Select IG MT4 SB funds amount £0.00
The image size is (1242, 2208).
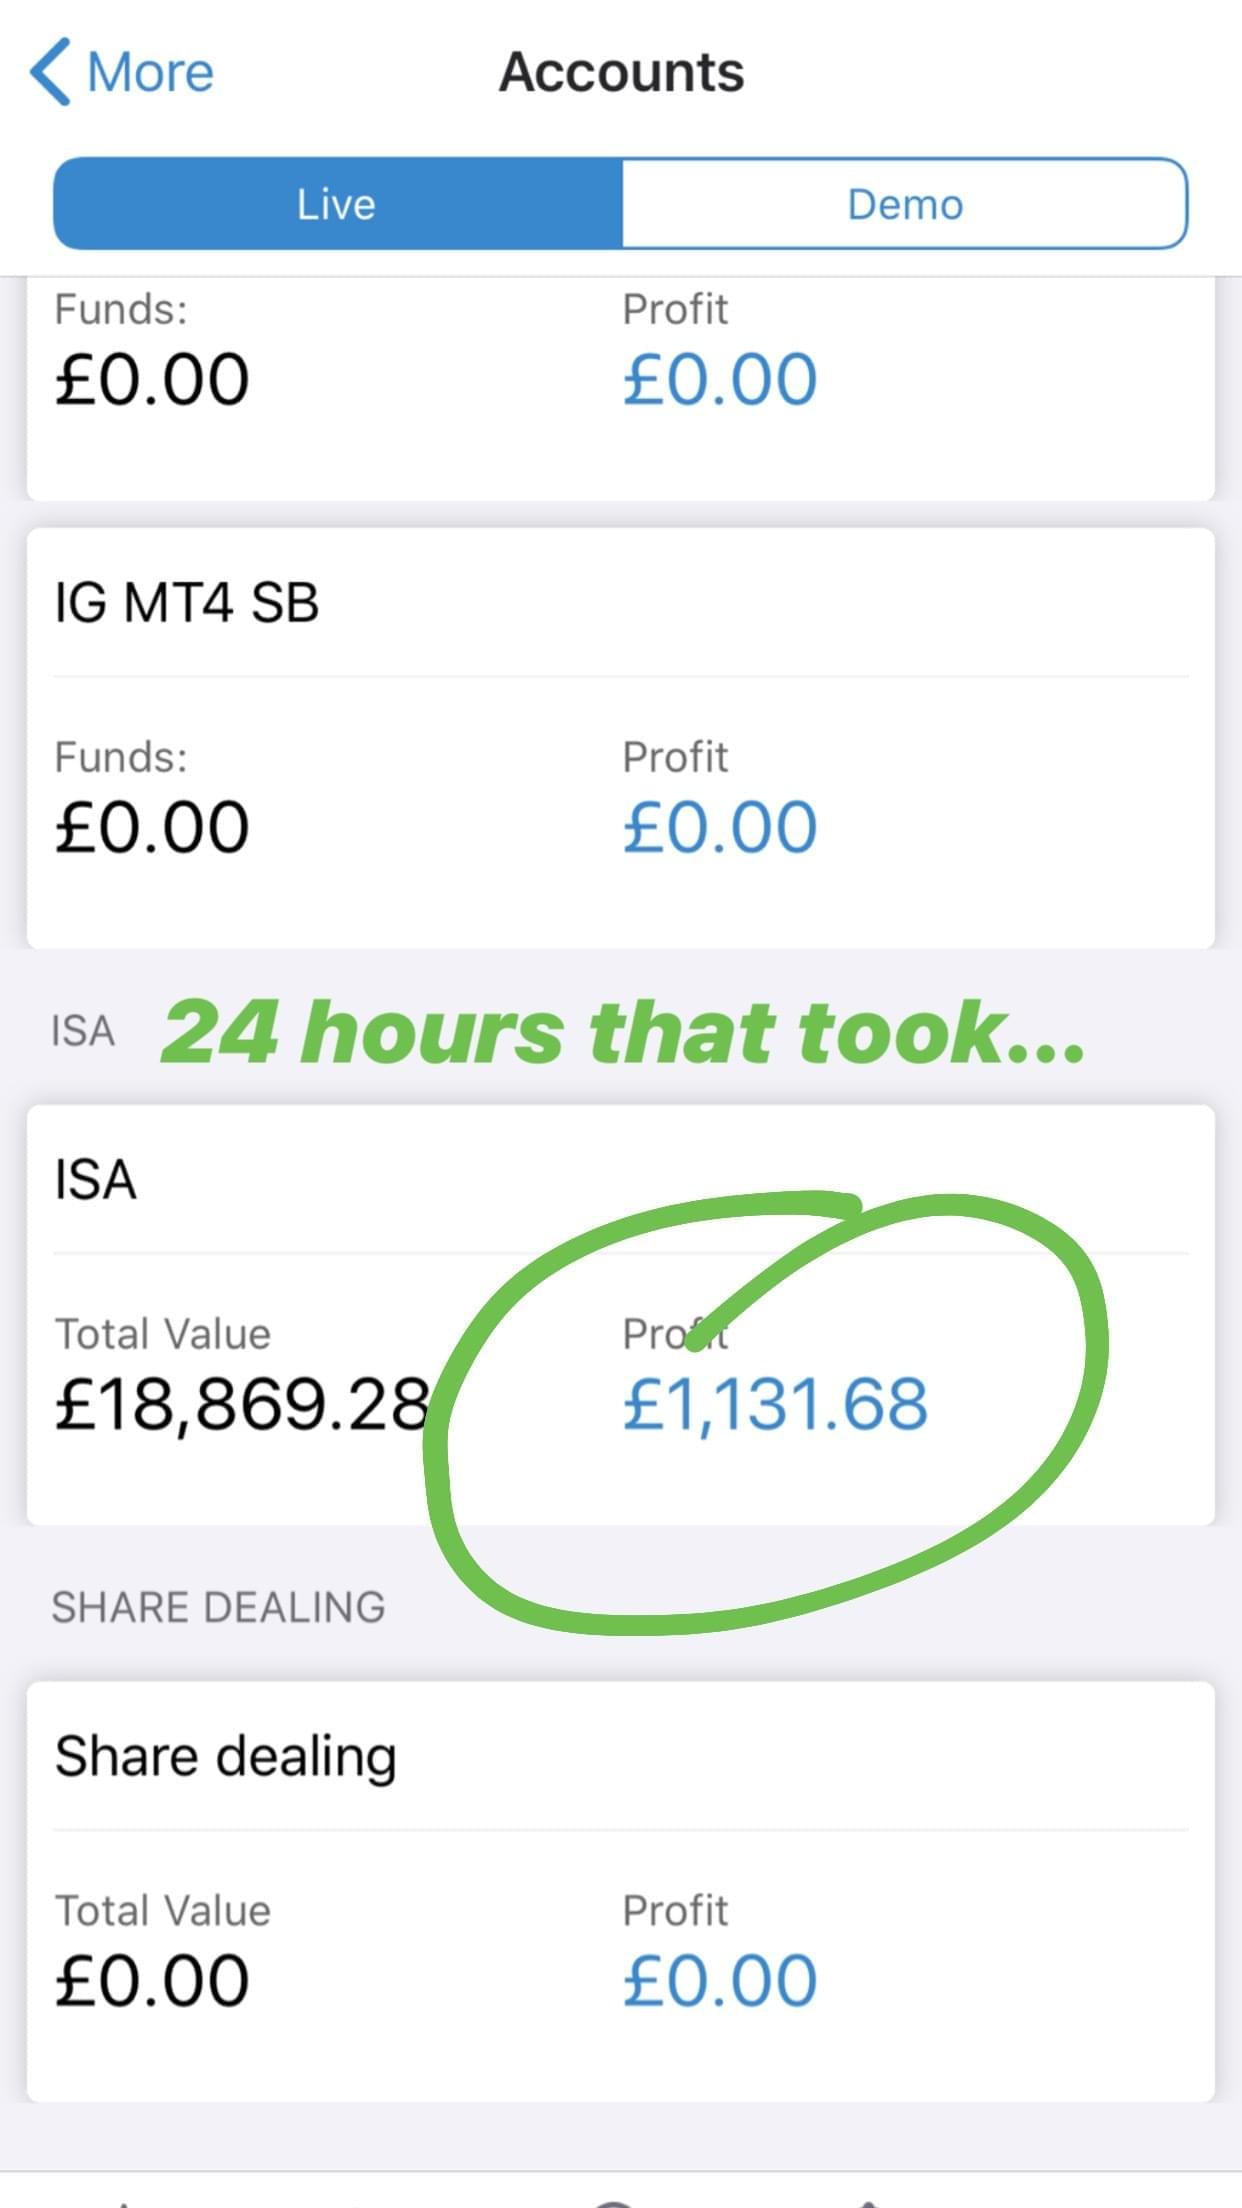[152, 828]
